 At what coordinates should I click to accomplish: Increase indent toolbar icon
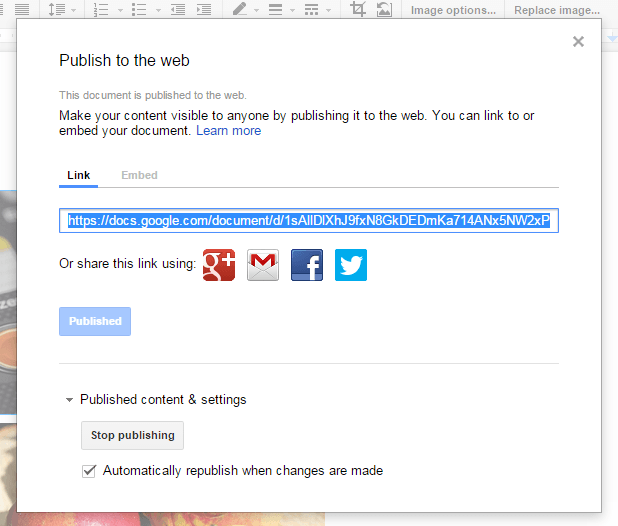pyautogui.click(x=204, y=9)
